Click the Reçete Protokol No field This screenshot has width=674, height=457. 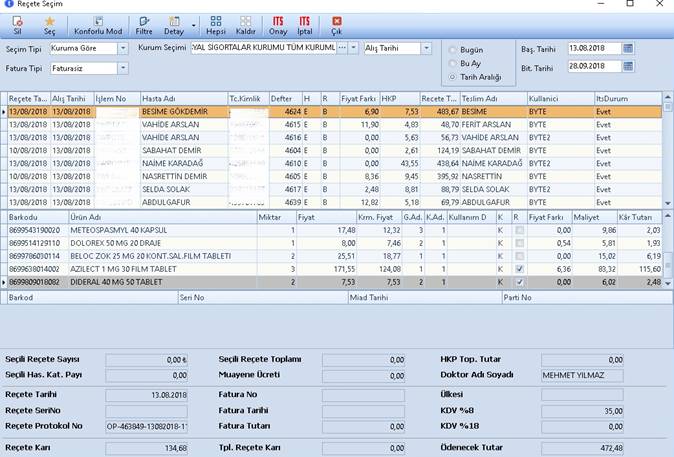[146, 426]
